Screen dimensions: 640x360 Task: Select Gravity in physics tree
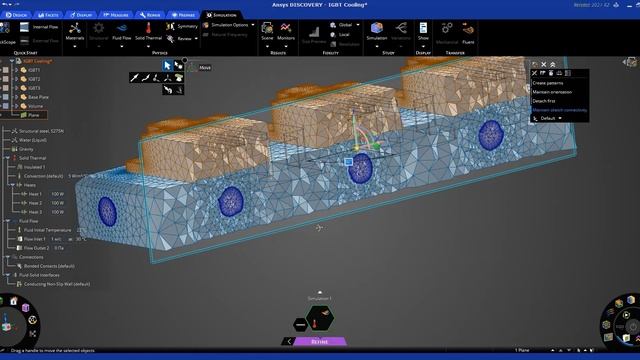[x=26, y=149]
